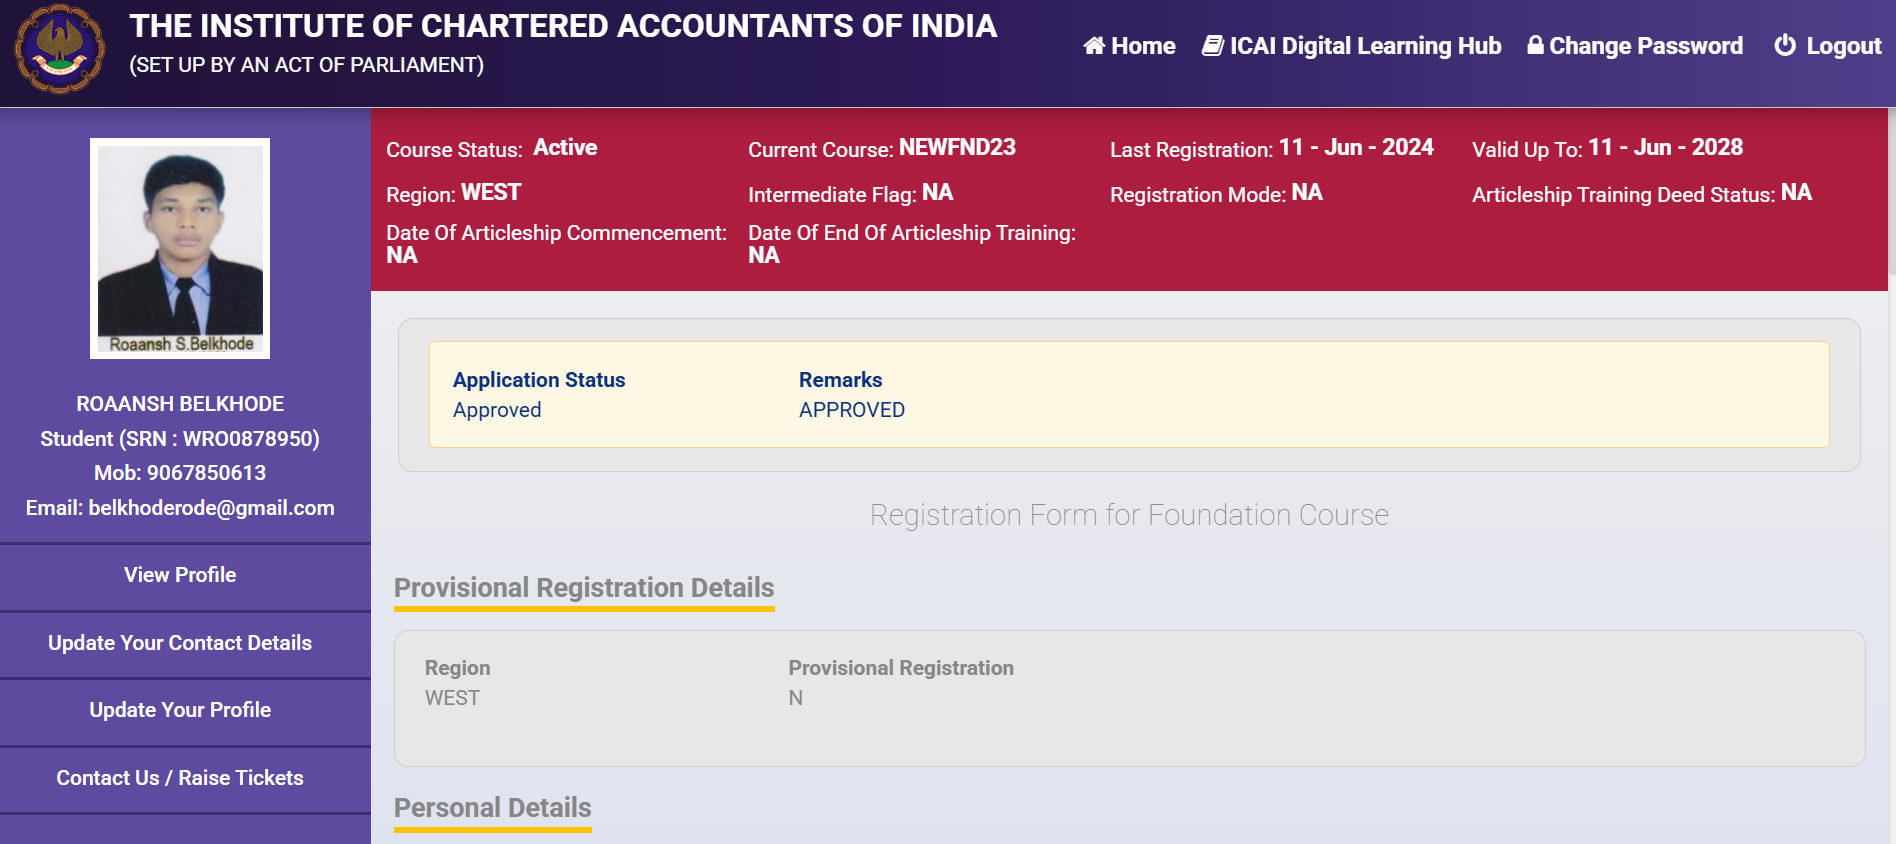Open ICAI Digital Learning Hub text link
Screen dimensions: 1896x844
(1365, 46)
